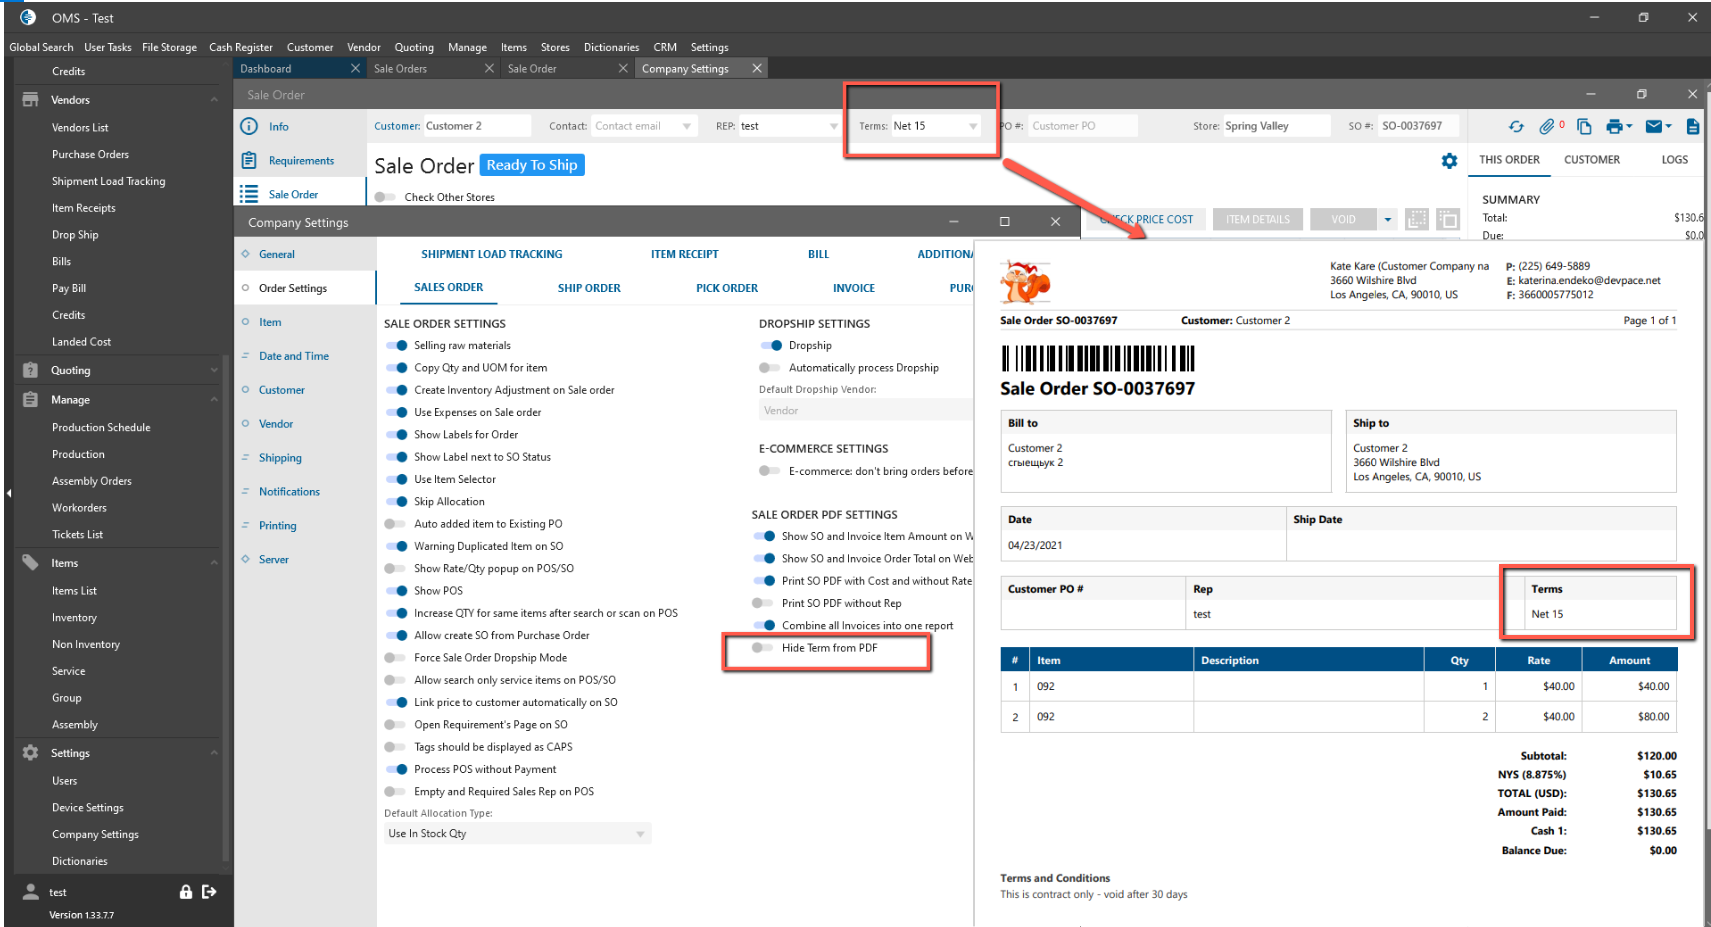This screenshot has height=927, width=1711.
Task: Toggle Selling raw materials switch
Action: coord(397,346)
